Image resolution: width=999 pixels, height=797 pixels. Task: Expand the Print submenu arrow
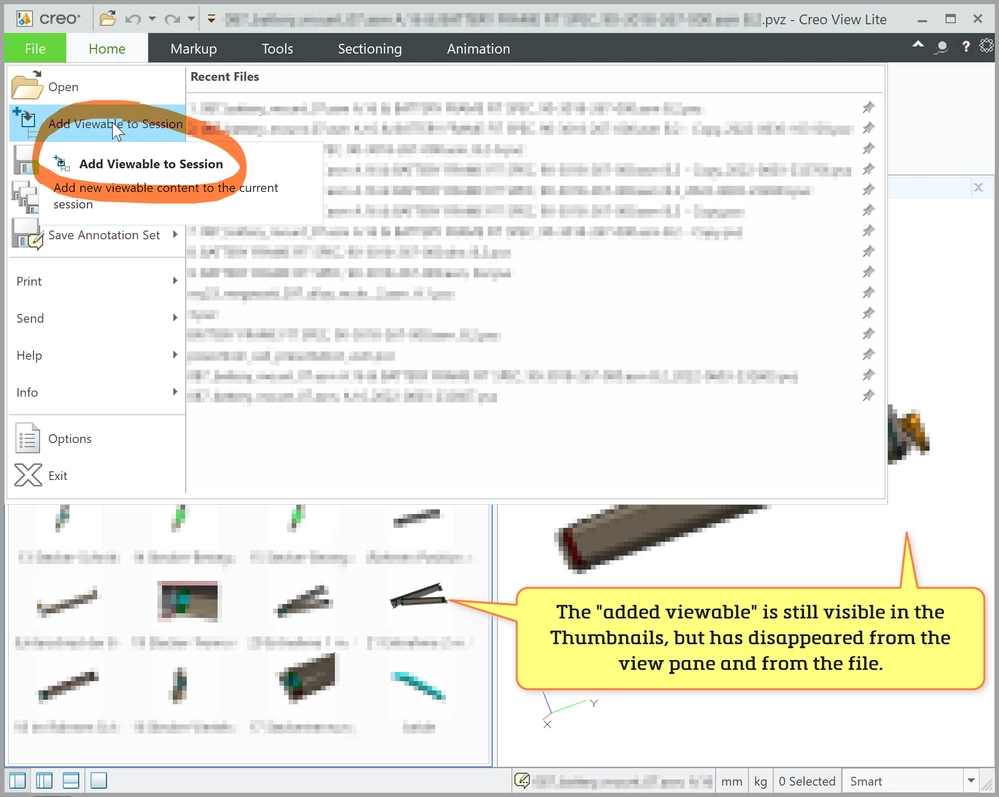pos(177,281)
